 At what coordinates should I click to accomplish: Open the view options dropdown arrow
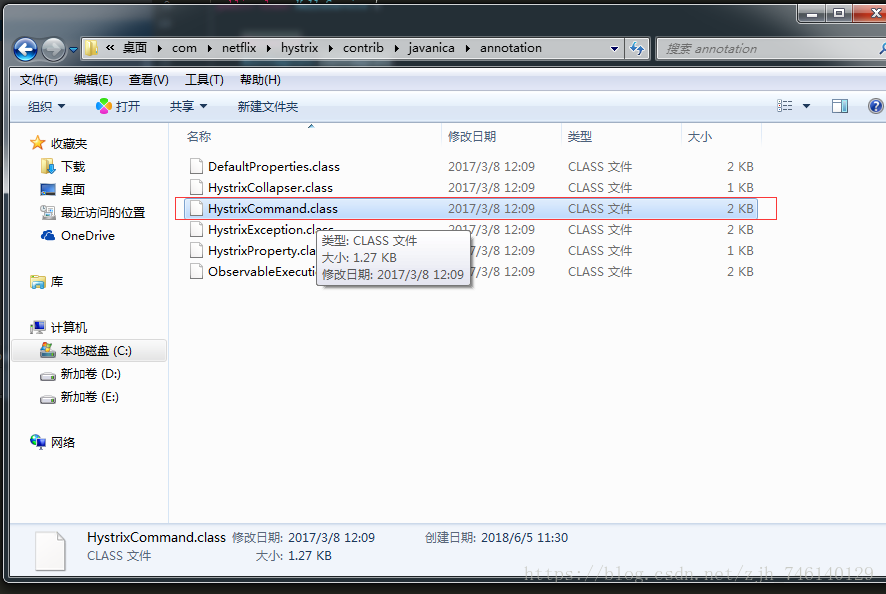[806, 106]
